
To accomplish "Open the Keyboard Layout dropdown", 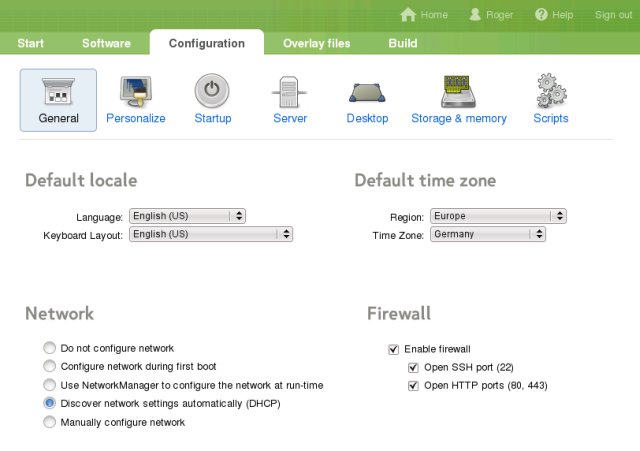I will [x=211, y=234].
